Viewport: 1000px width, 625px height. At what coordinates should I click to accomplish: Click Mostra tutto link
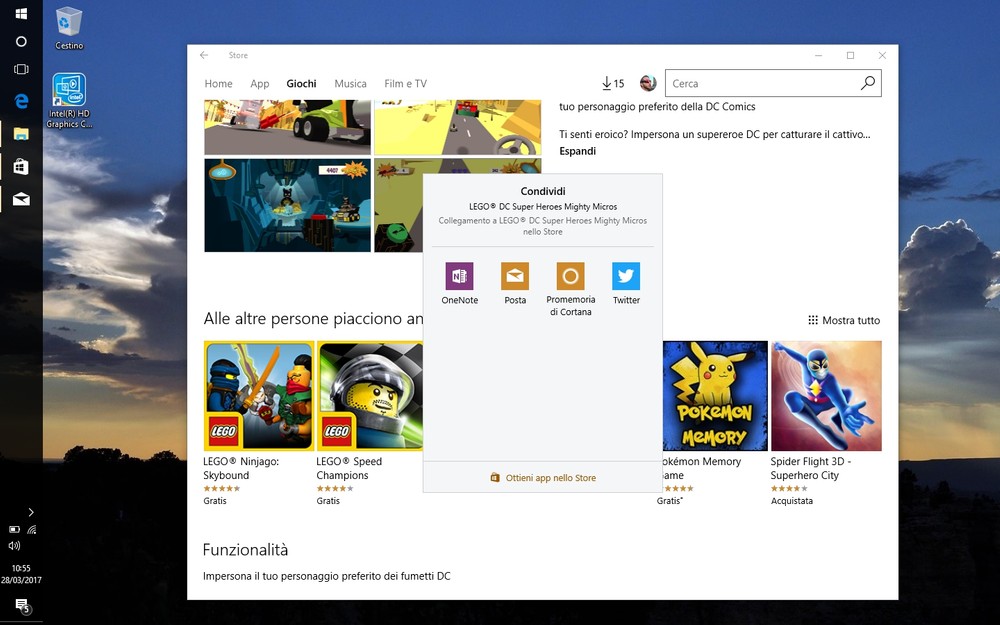844,320
